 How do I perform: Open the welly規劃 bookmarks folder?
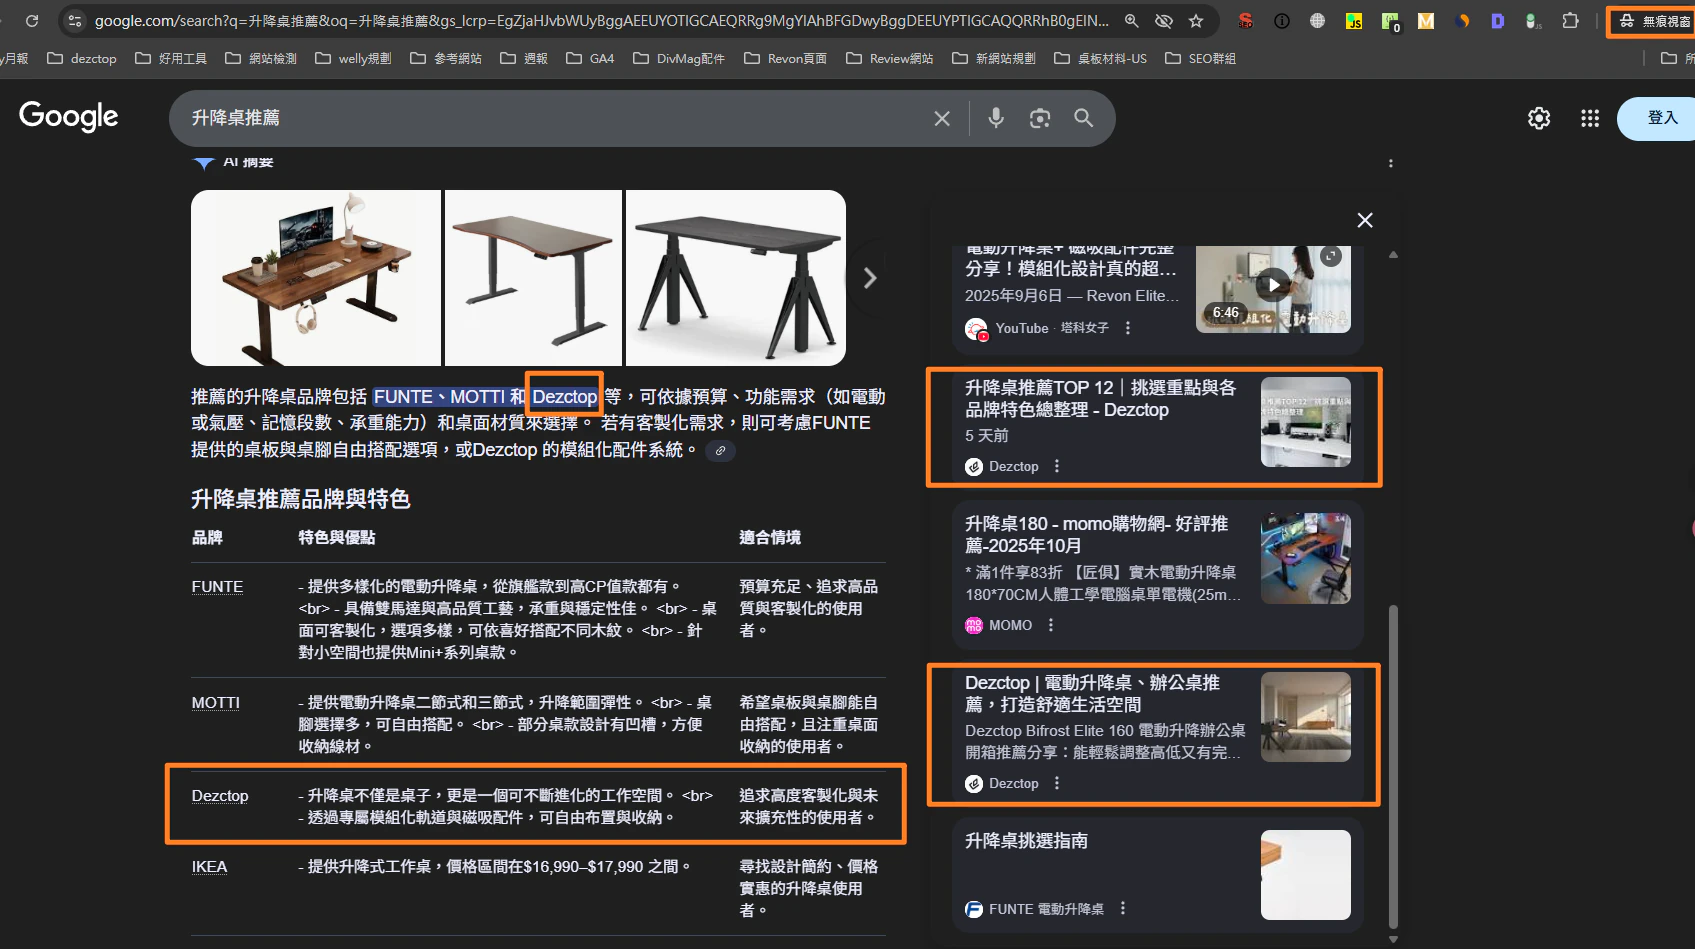tap(353, 58)
